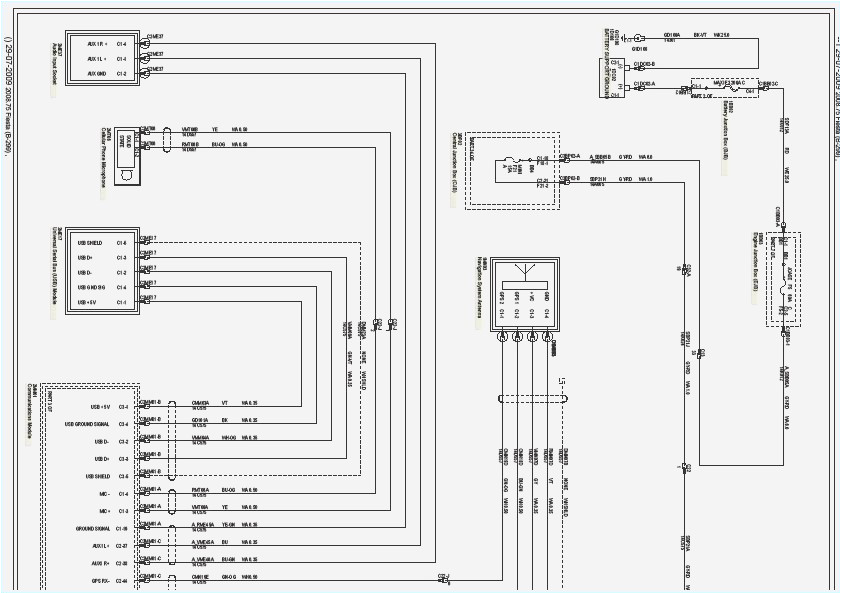Select the fuse symbol in Battery Junction Box
This screenshot has height=594, width=841.
coord(729,88)
